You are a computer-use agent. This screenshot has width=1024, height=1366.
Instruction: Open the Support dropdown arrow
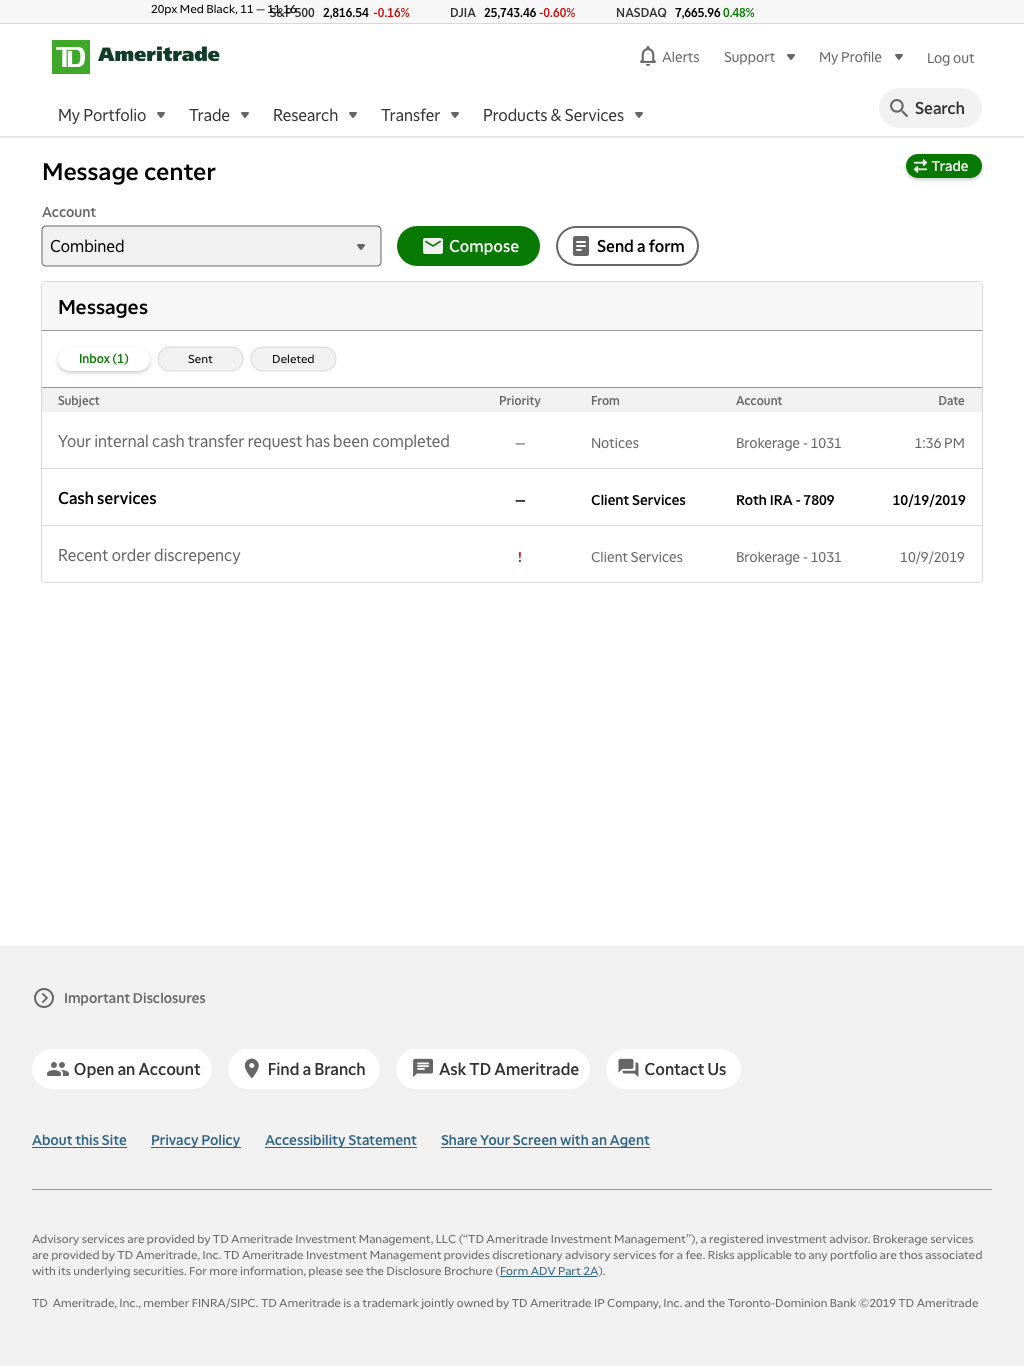point(791,57)
